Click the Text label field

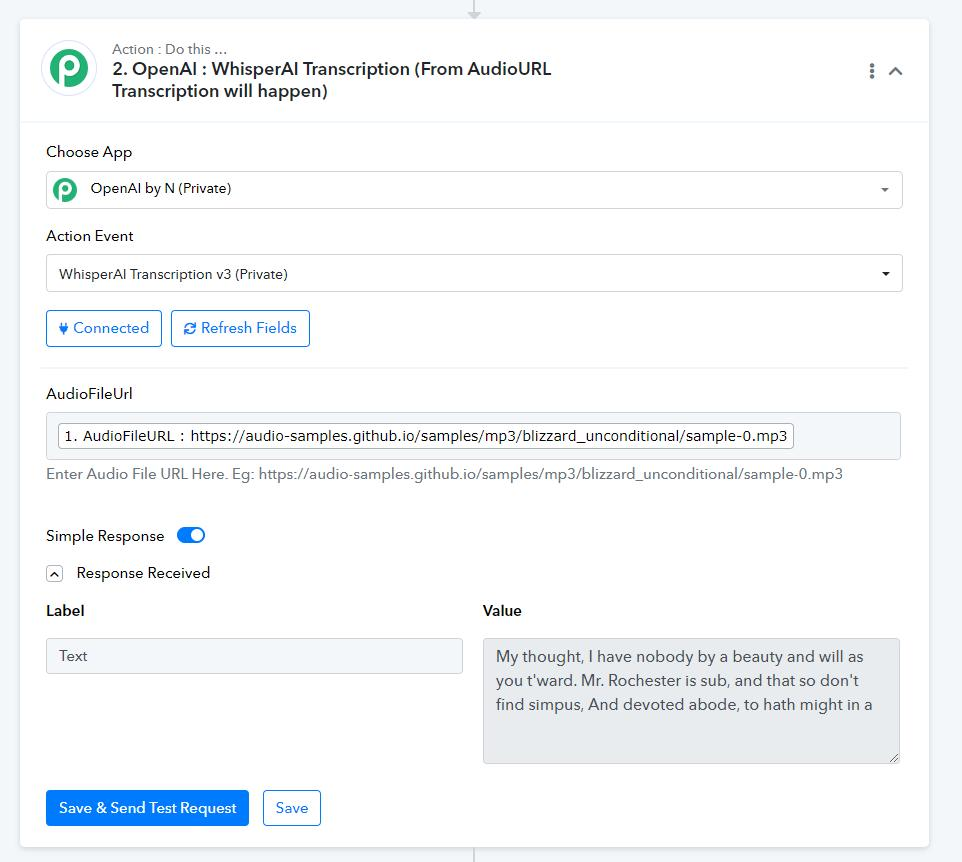pyautogui.click(x=254, y=656)
